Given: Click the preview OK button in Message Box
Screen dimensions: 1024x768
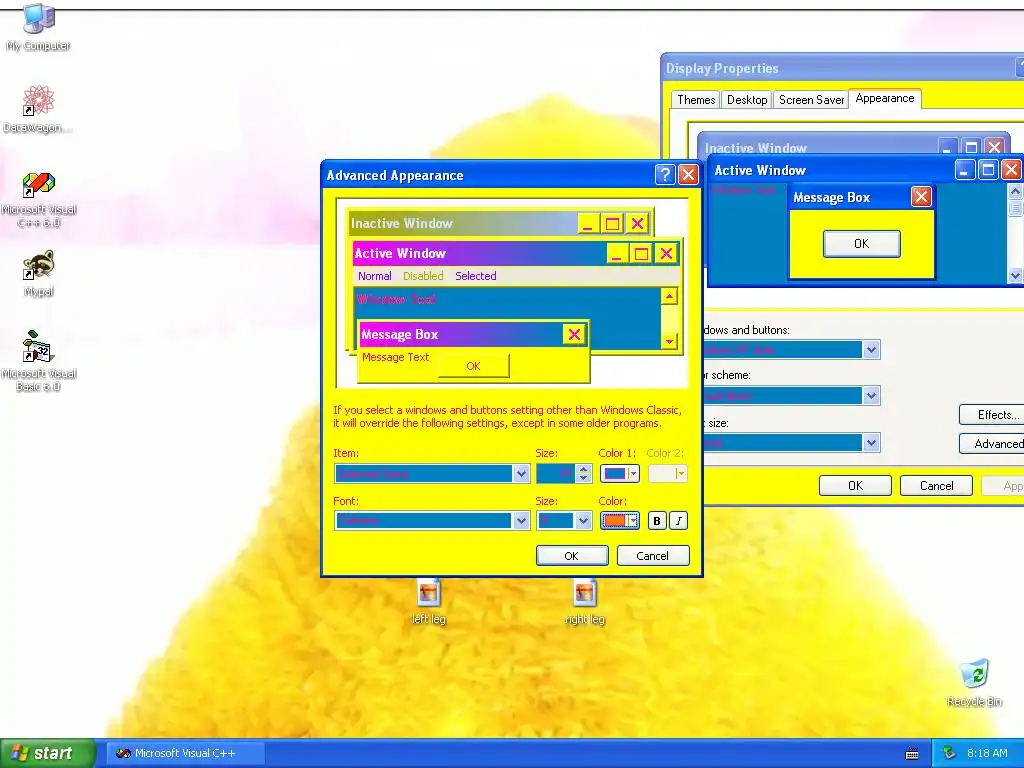Looking at the screenshot, I should pyautogui.click(x=473, y=366).
